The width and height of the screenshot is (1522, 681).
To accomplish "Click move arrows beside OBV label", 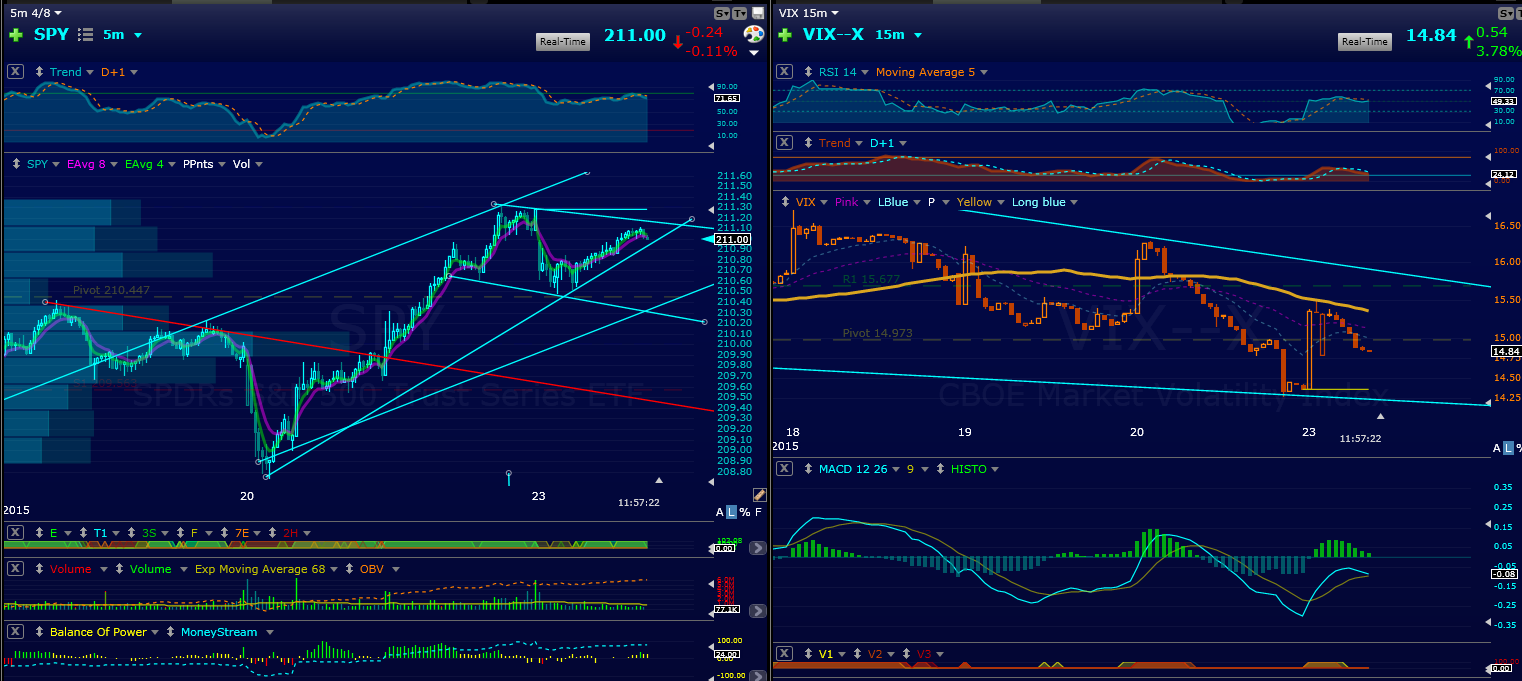I will pos(350,569).
